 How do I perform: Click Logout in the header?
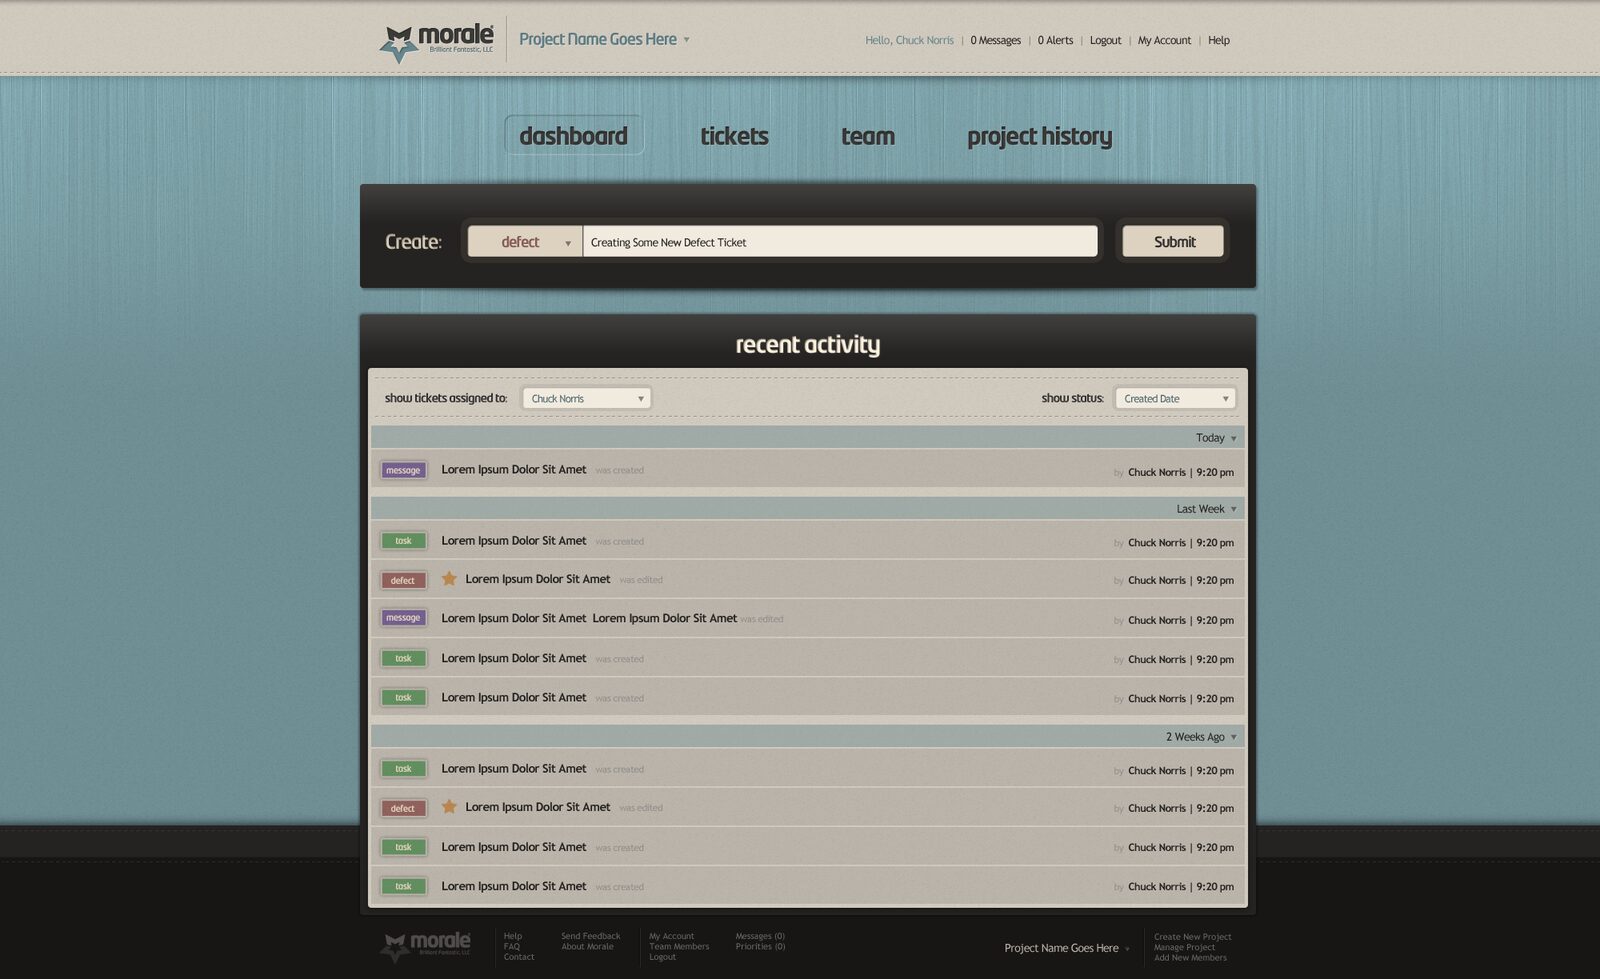(x=1105, y=40)
